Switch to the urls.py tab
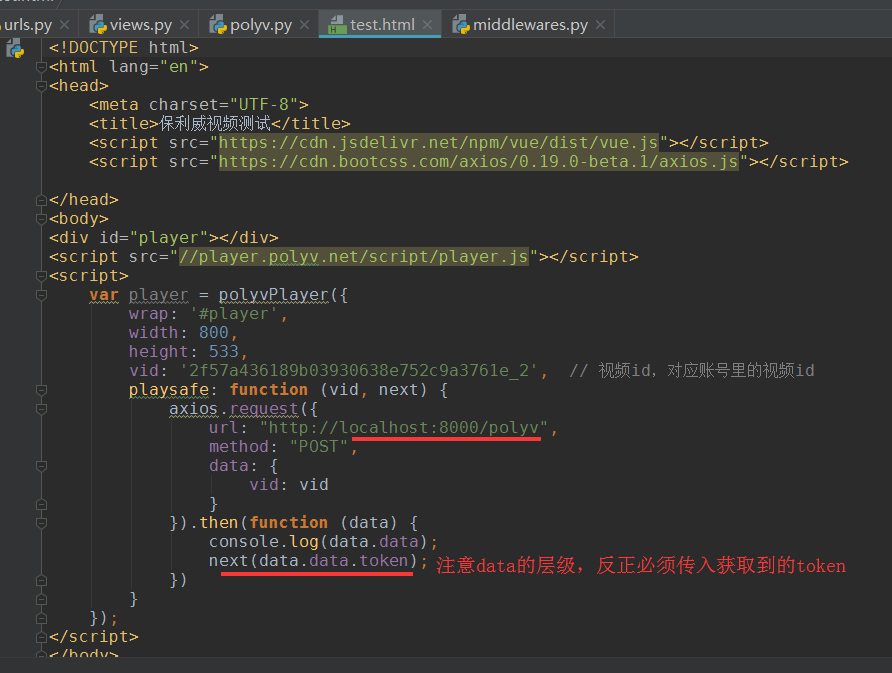Image resolution: width=892 pixels, height=673 pixels. pos(35,24)
